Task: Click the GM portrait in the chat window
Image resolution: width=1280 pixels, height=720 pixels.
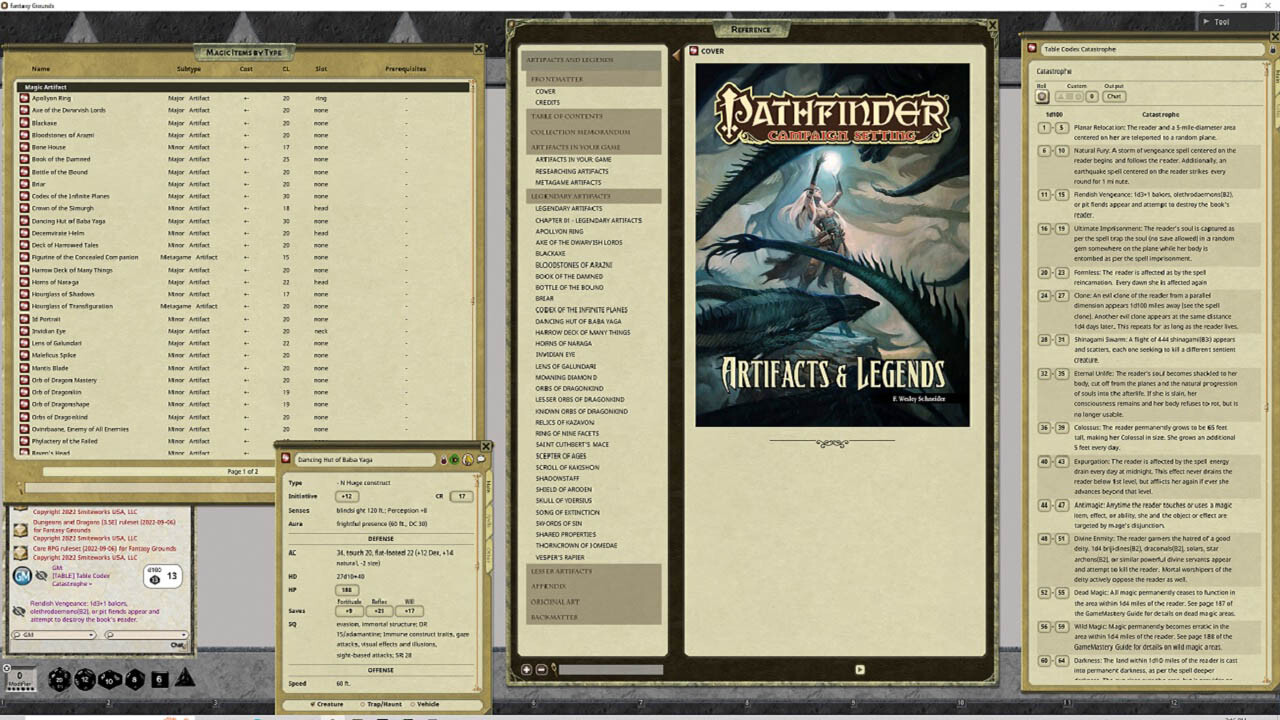Action: (x=21, y=576)
